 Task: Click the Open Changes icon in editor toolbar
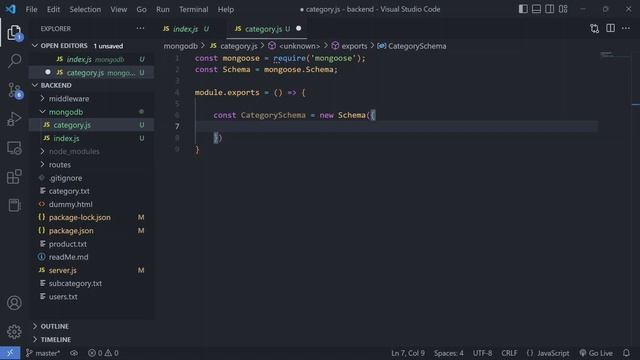[x=595, y=29]
